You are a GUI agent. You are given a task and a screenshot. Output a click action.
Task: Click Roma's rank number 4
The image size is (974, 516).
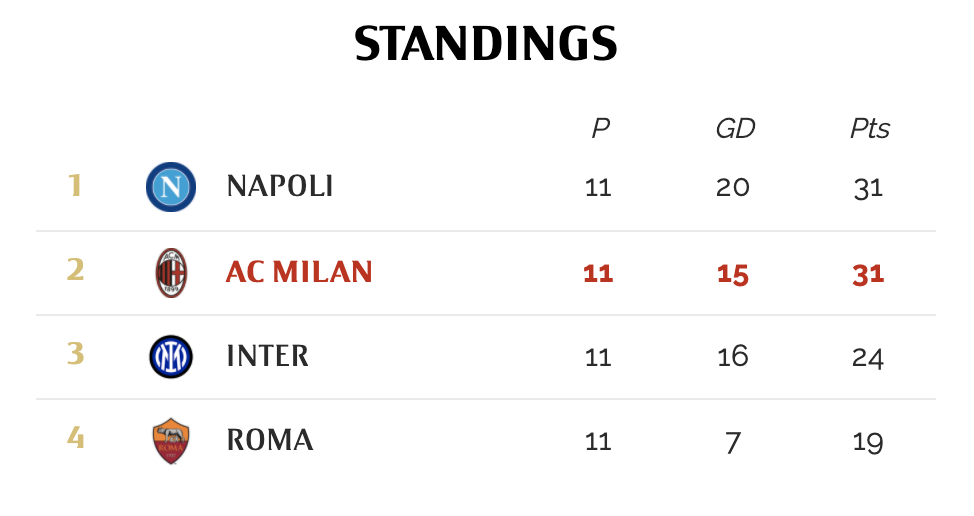pyautogui.click(x=75, y=440)
